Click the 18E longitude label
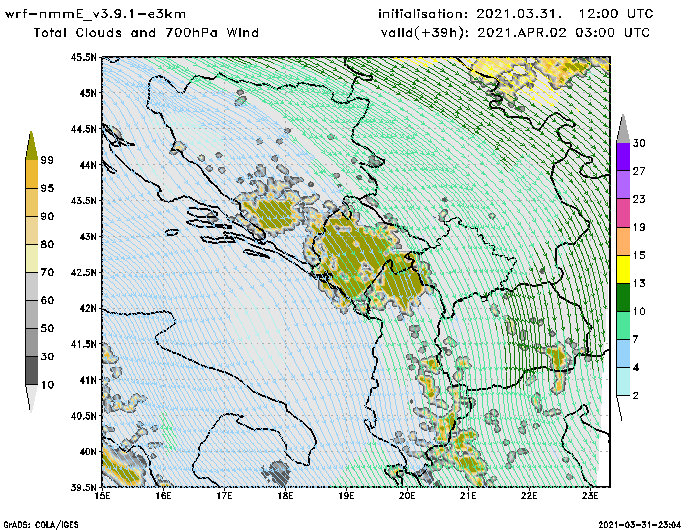The height and width of the screenshot is (530, 700). click(x=285, y=496)
